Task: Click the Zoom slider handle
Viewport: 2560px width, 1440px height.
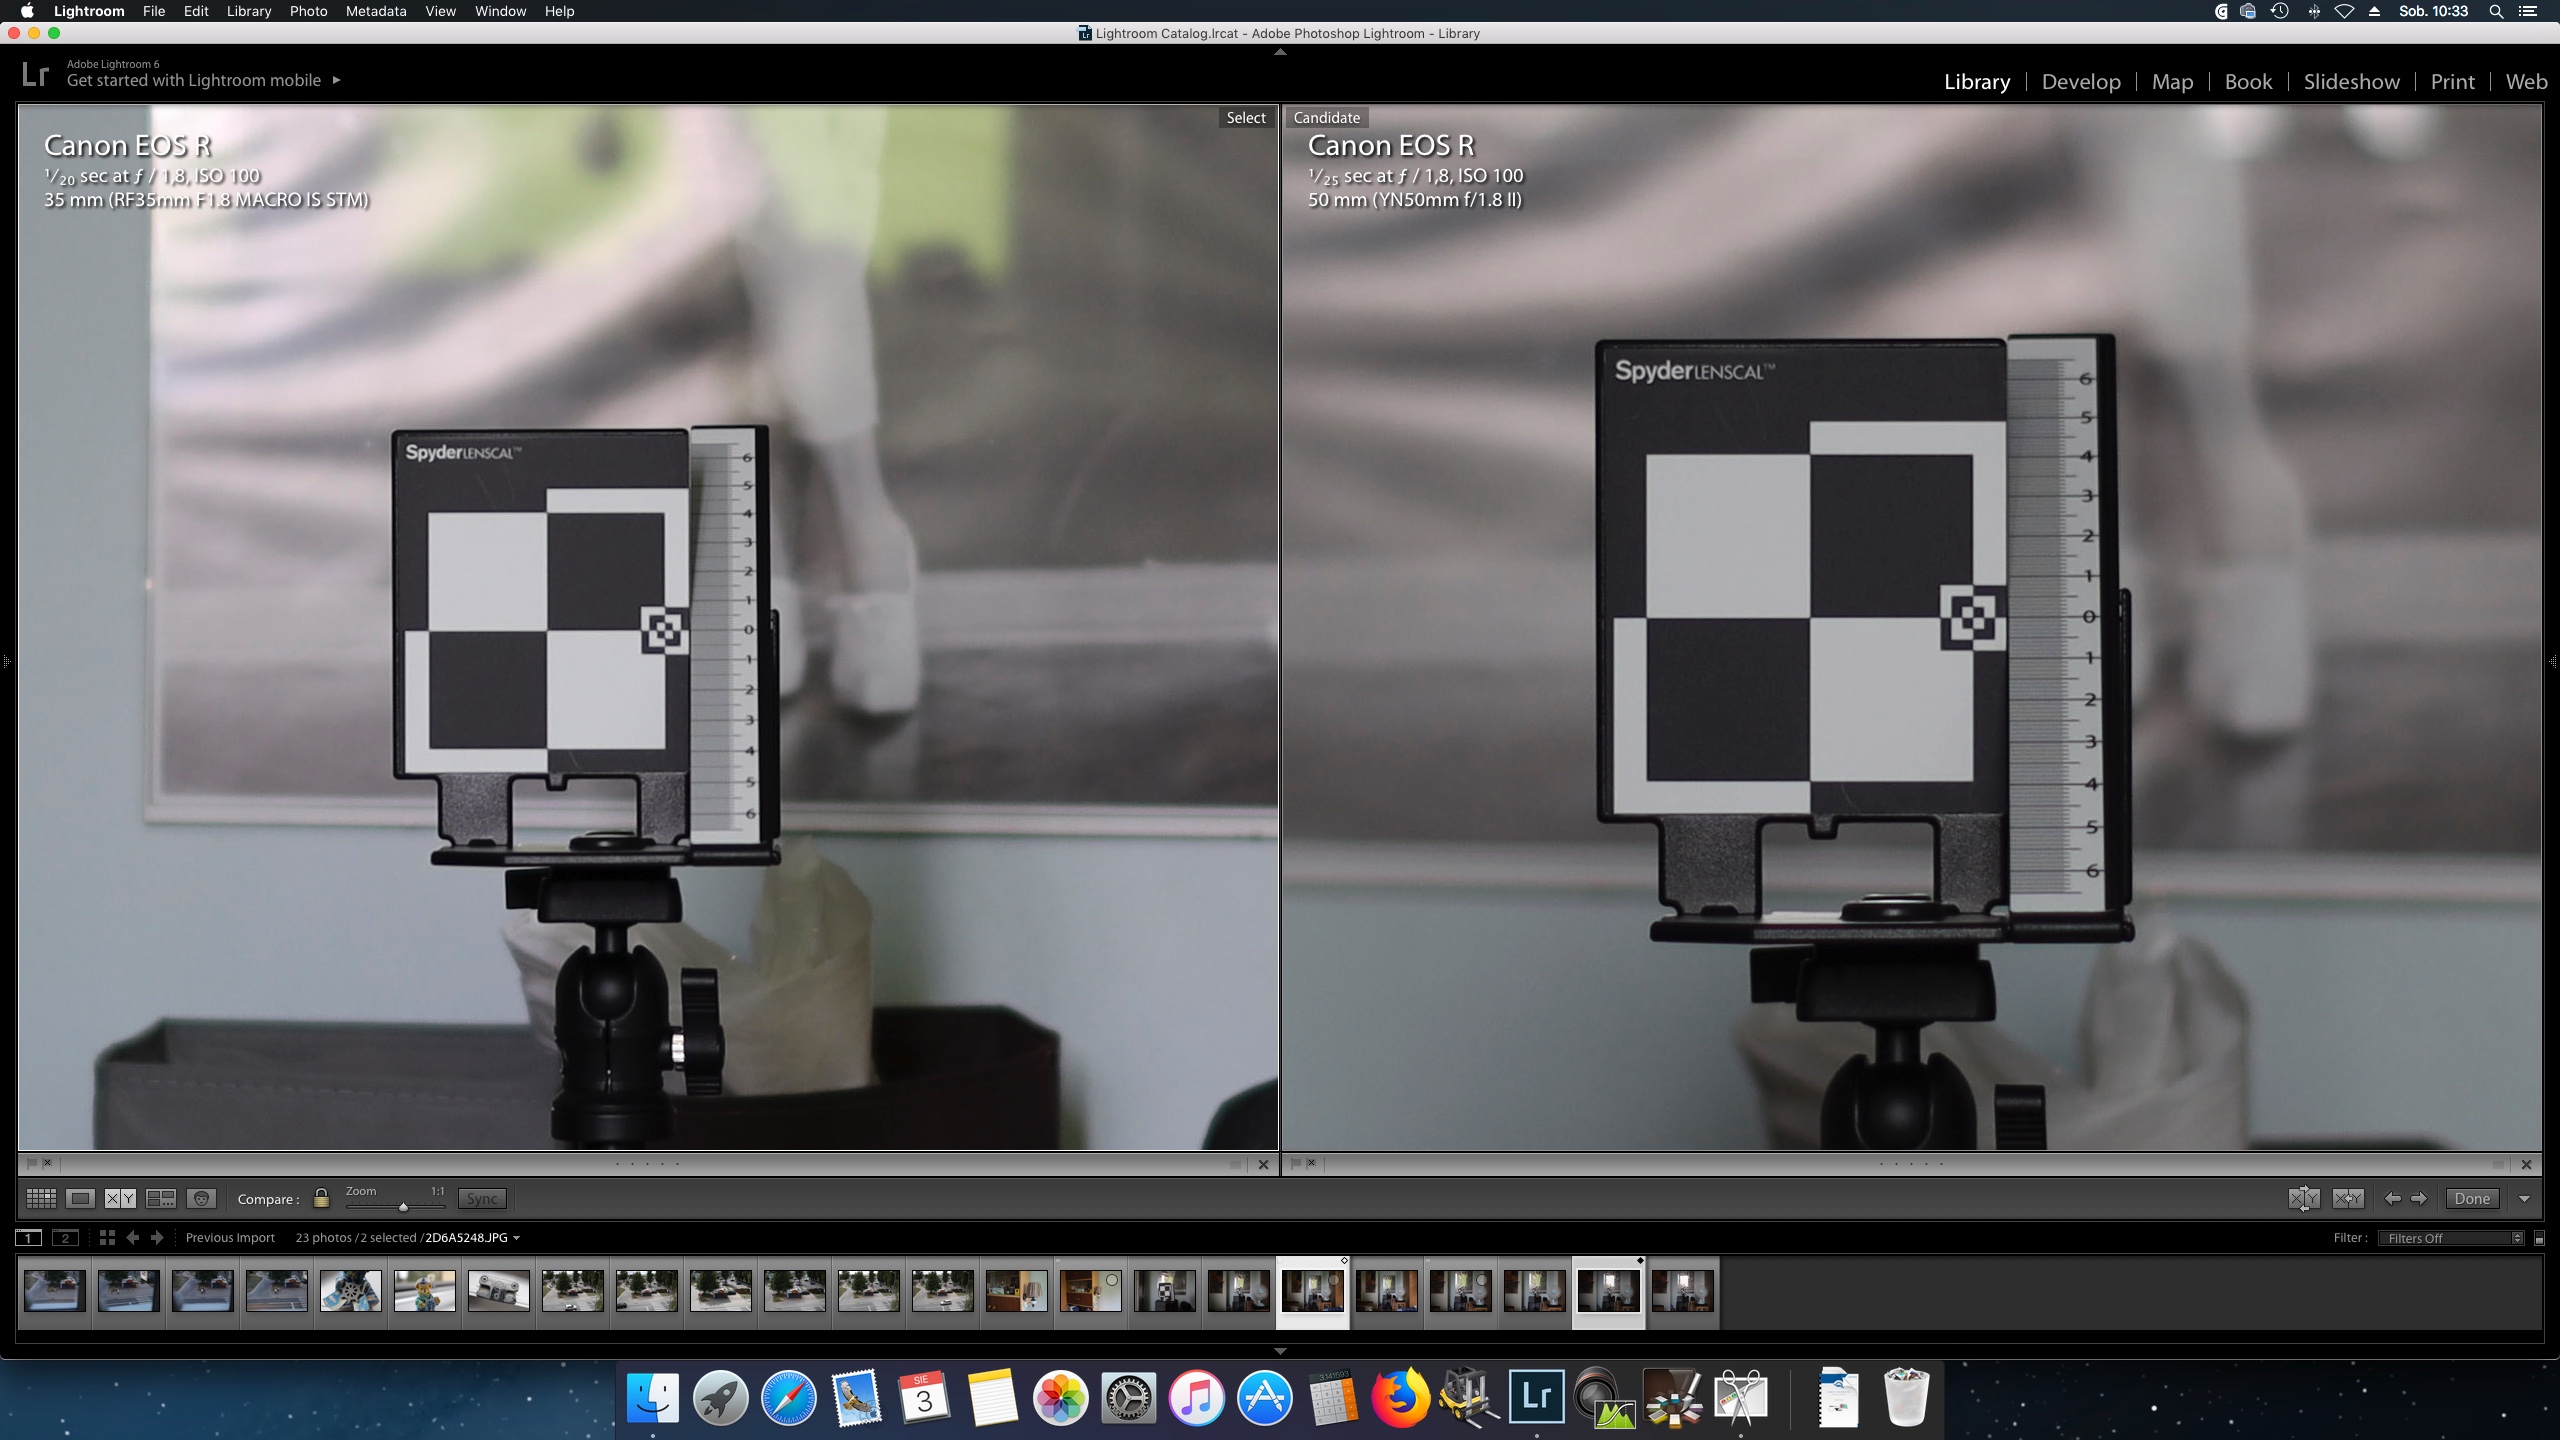Action: point(403,1207)
